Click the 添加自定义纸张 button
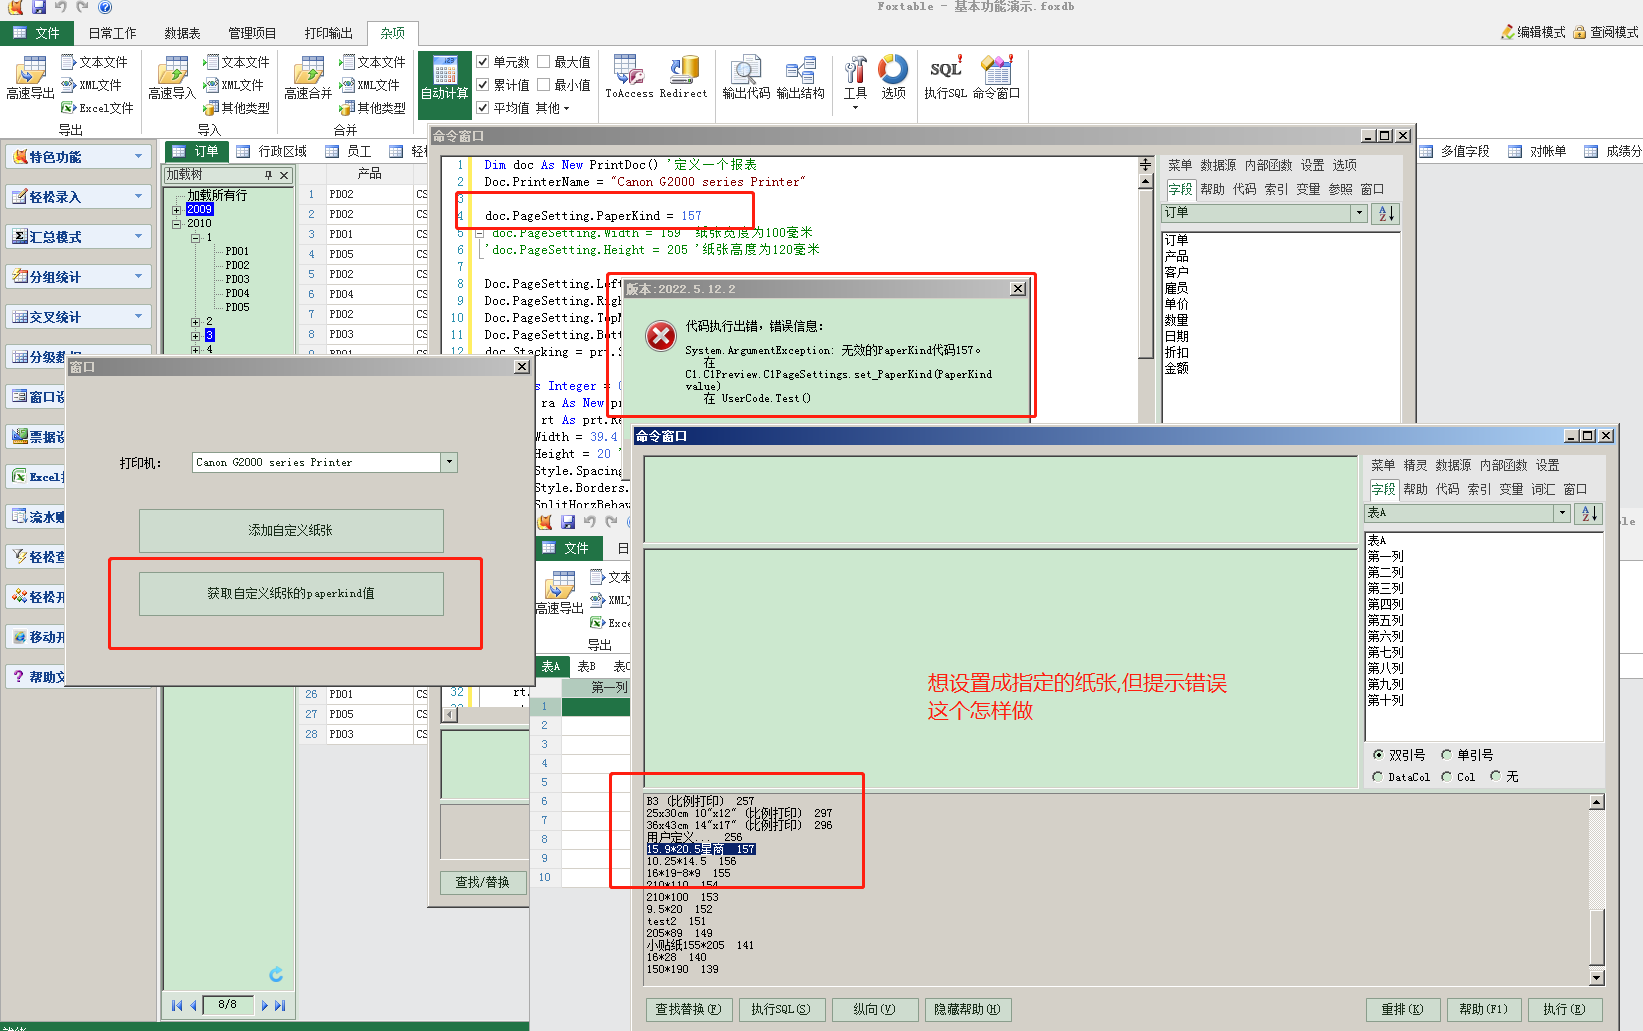Image resolution: width=1643 pixels, height=1031 pixels. 291,530
